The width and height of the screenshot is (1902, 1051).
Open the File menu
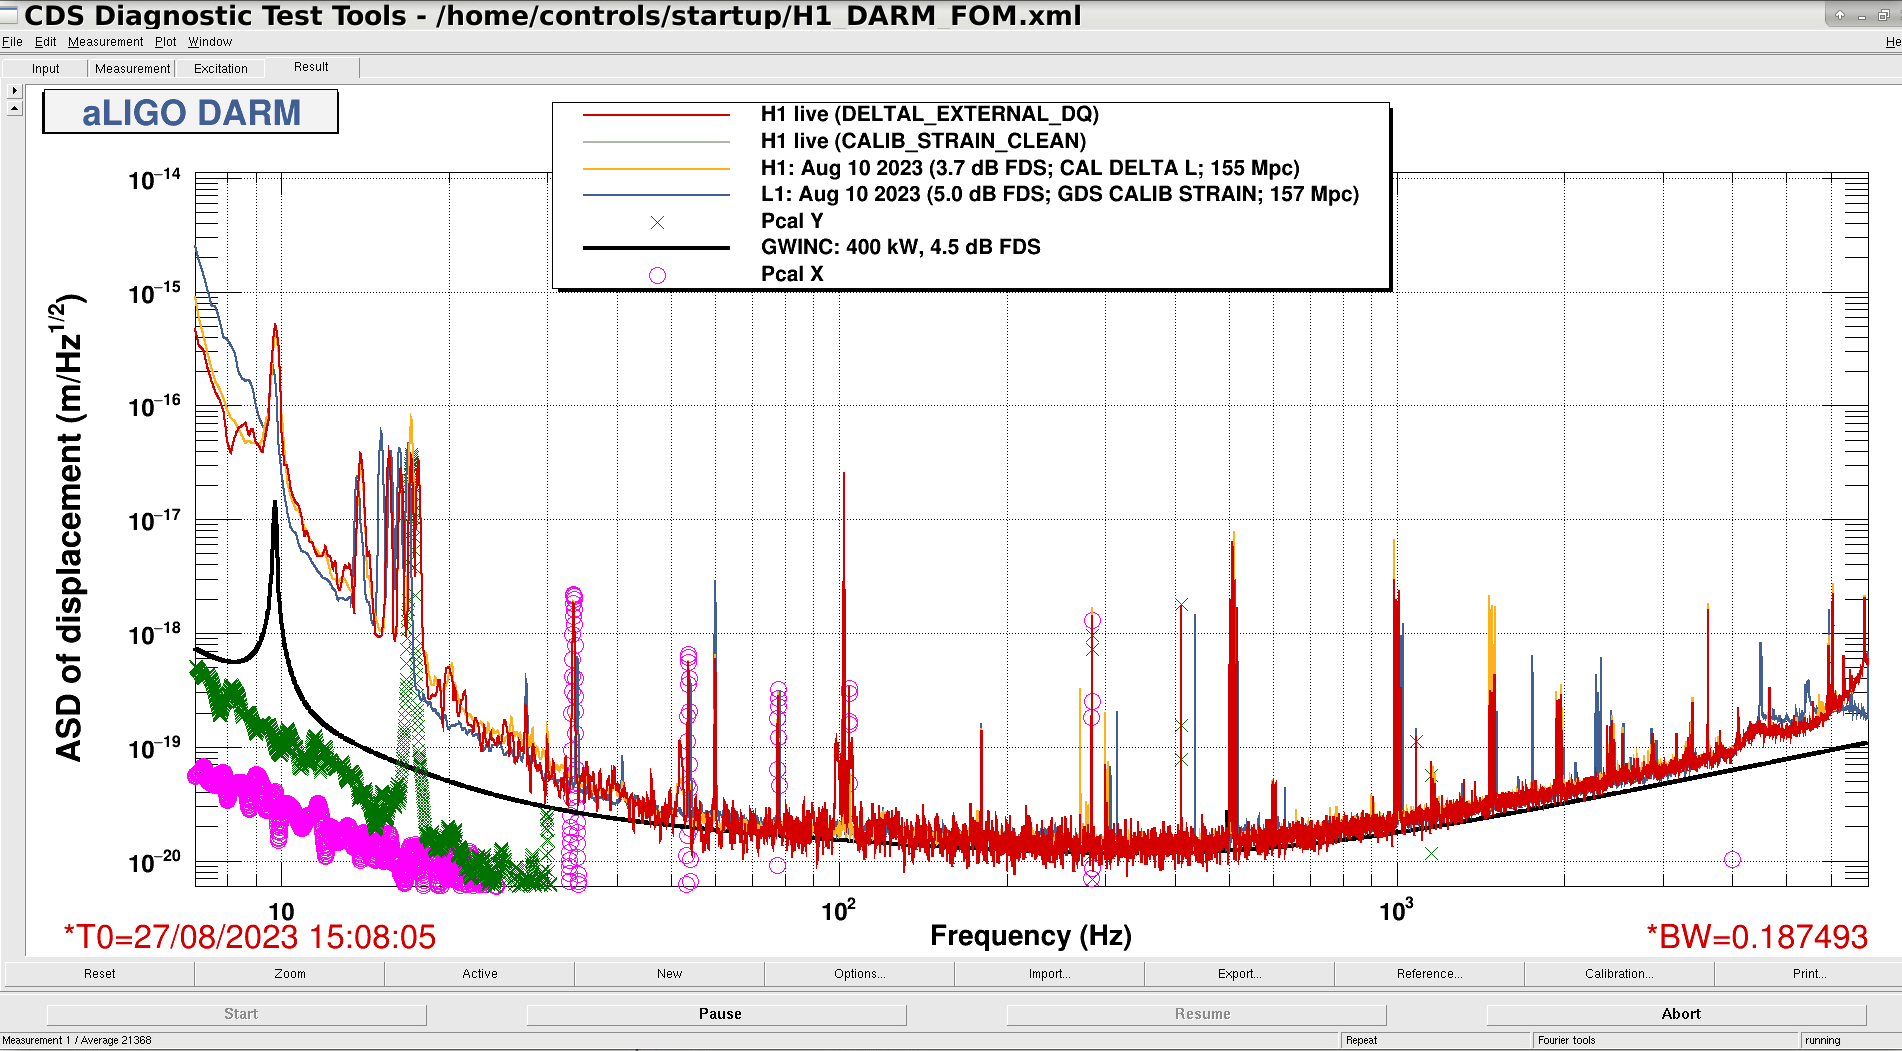click(x=12, y=42)
